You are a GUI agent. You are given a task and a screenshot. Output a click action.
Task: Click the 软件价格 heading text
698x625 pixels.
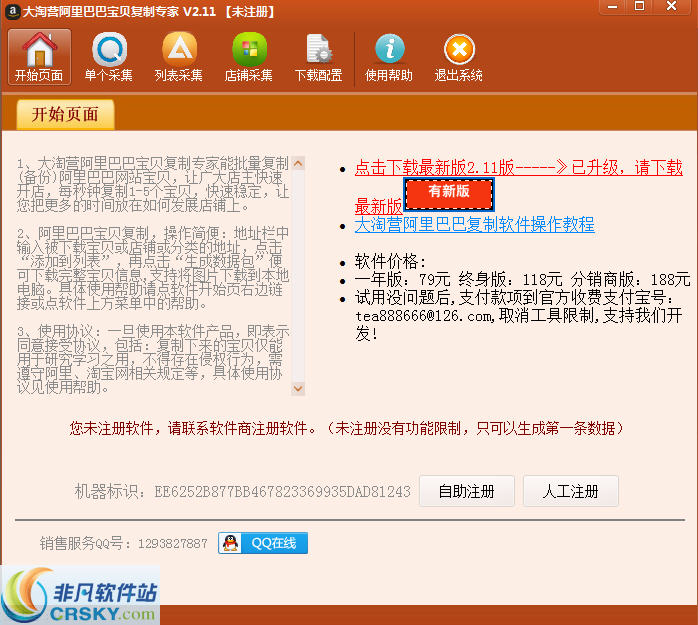click(x=390, y=261)
